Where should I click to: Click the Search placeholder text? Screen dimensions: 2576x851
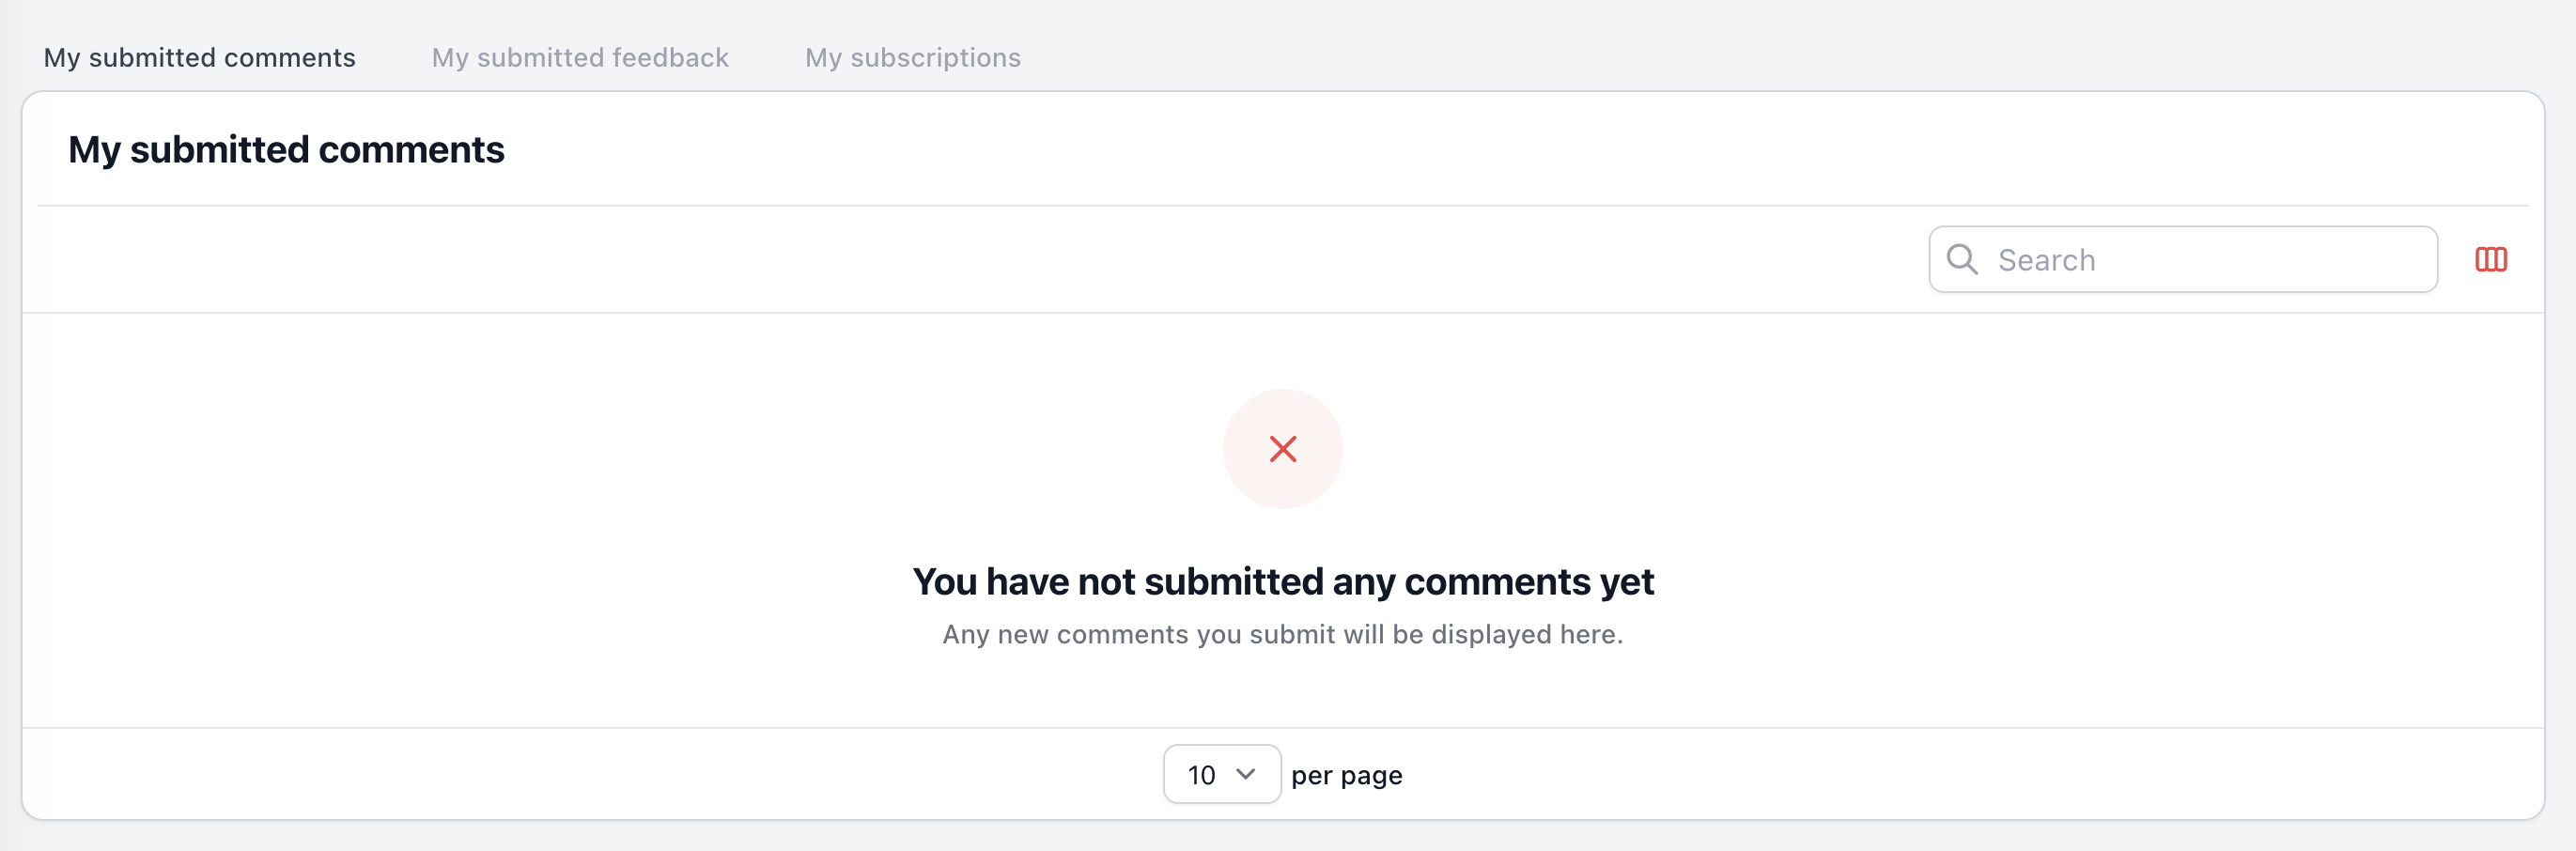point(2046,260)
